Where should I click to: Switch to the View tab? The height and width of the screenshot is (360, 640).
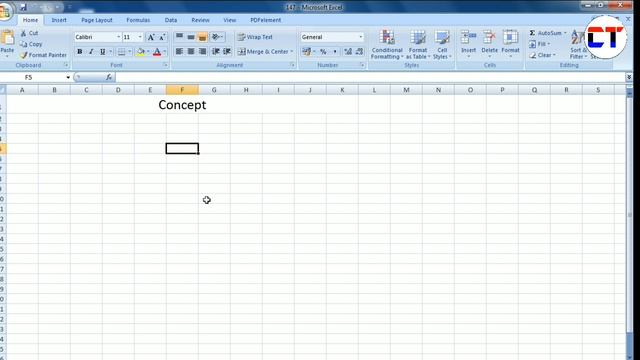(229, 20)
